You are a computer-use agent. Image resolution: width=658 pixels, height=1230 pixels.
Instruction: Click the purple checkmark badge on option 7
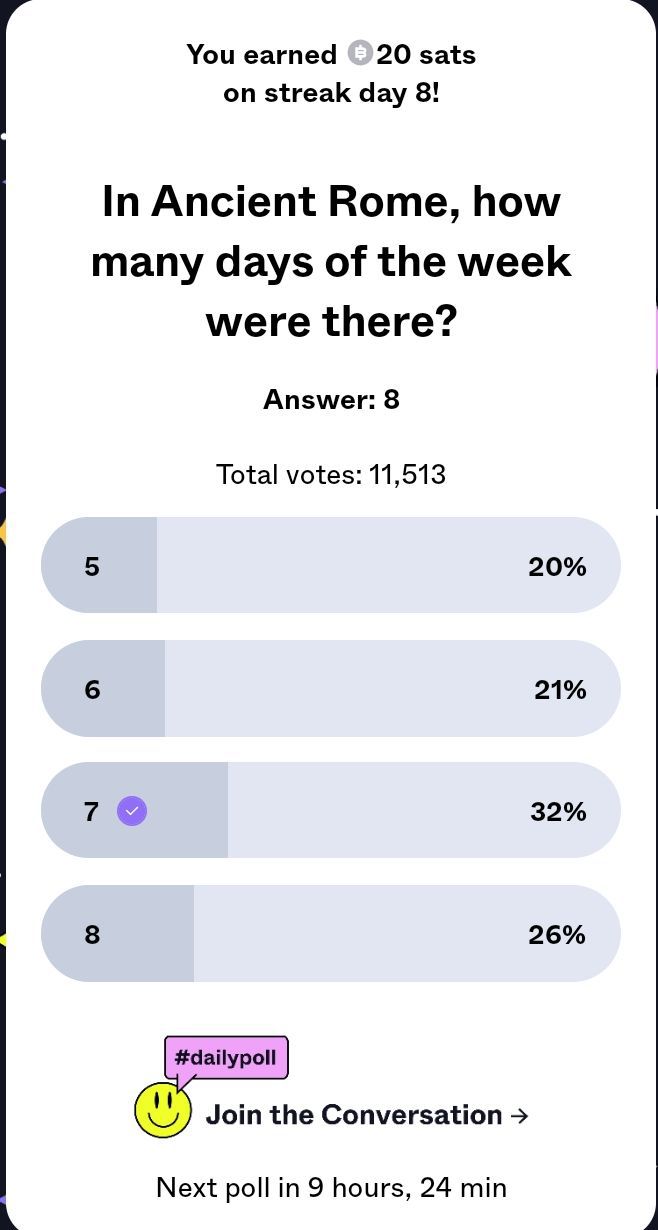(x=132, y=811)
